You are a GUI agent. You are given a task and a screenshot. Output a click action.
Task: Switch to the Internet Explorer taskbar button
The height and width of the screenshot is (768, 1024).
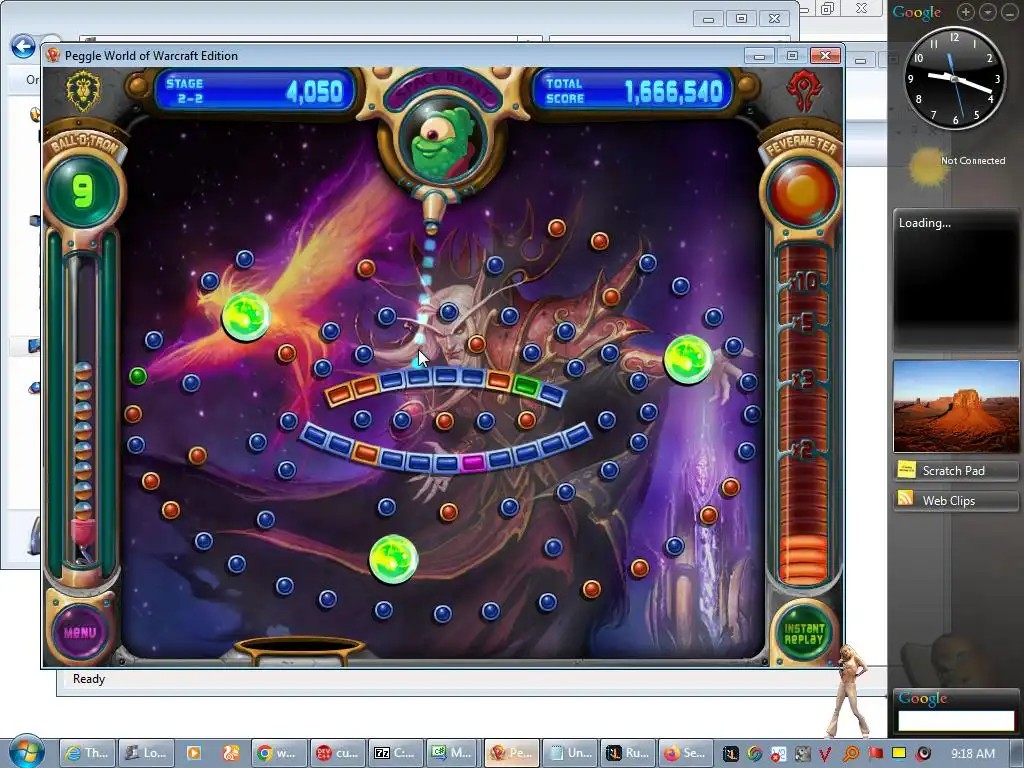[x=87, y=753]
